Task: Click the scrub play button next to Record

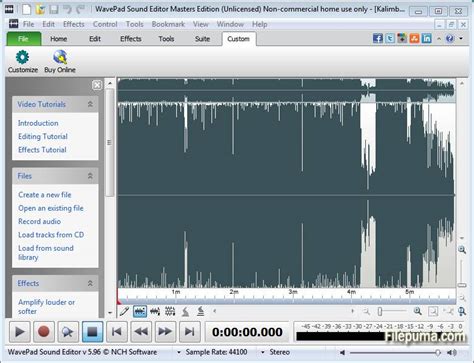Action: click(x=68, y=332)
